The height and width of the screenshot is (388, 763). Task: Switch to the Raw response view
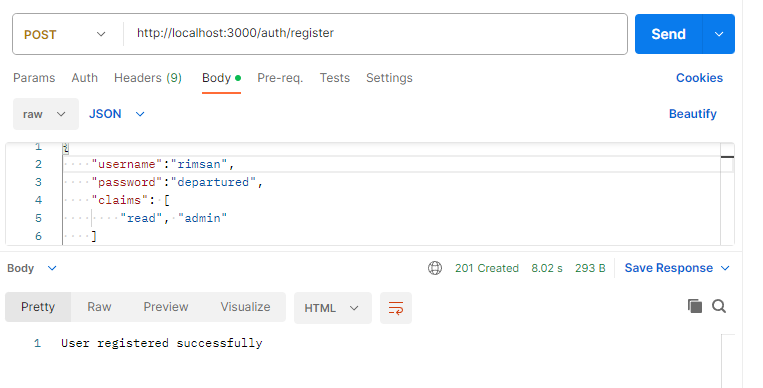tap(99, 307)
